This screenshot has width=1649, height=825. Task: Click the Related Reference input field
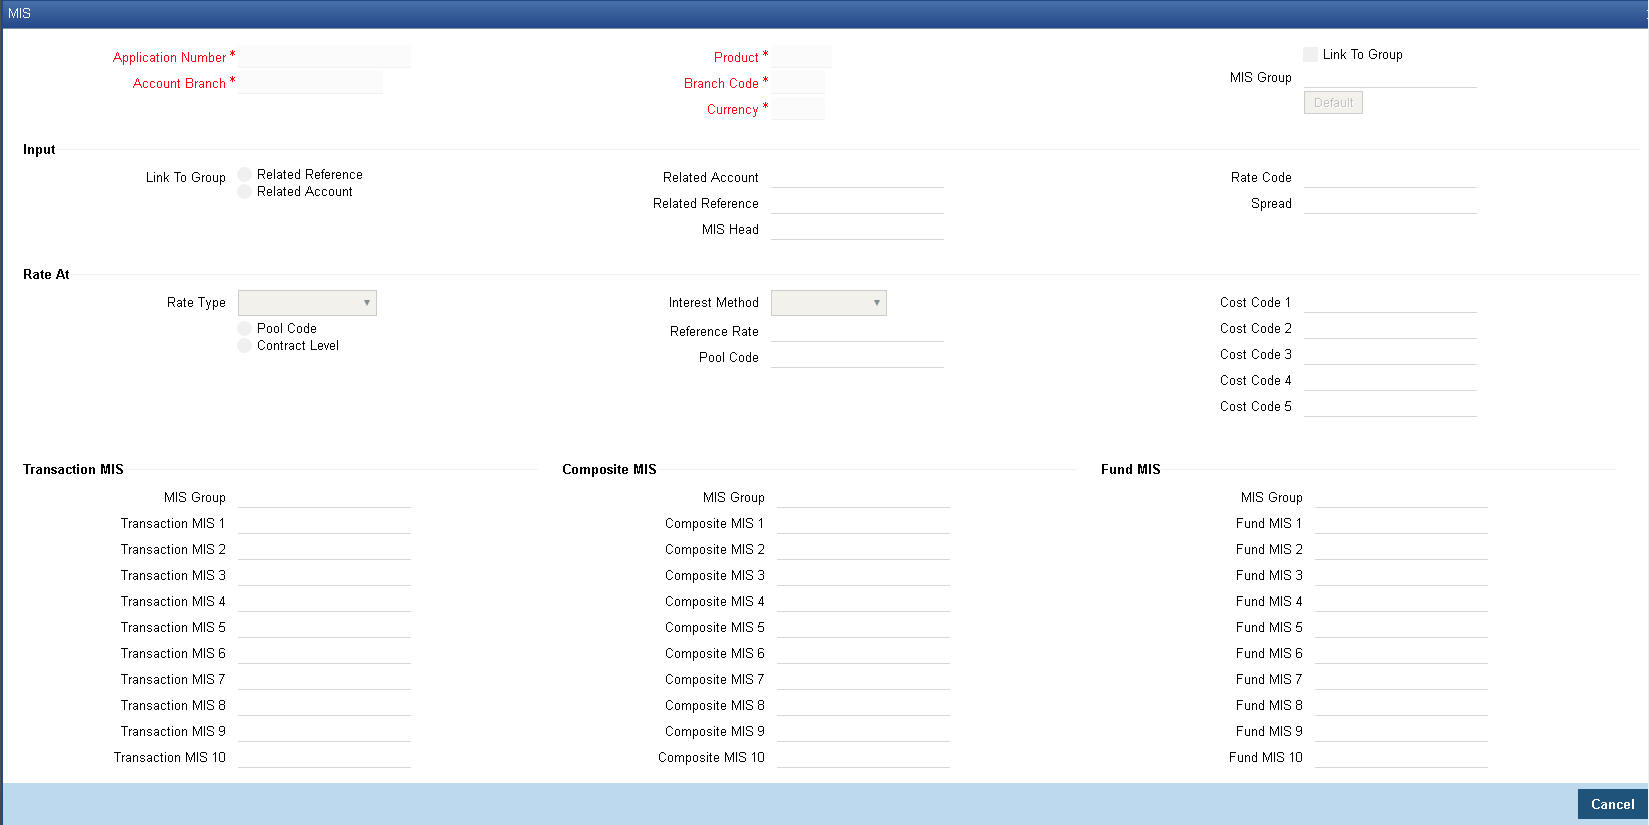click(857, 203)
